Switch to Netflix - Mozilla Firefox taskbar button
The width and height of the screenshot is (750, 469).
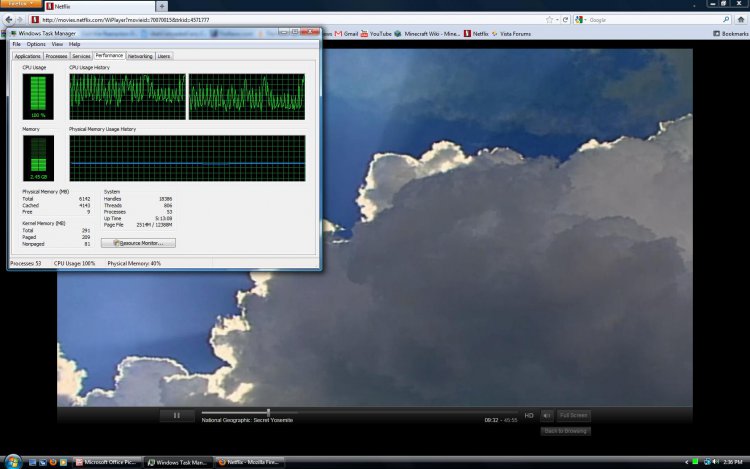(249, 462)
